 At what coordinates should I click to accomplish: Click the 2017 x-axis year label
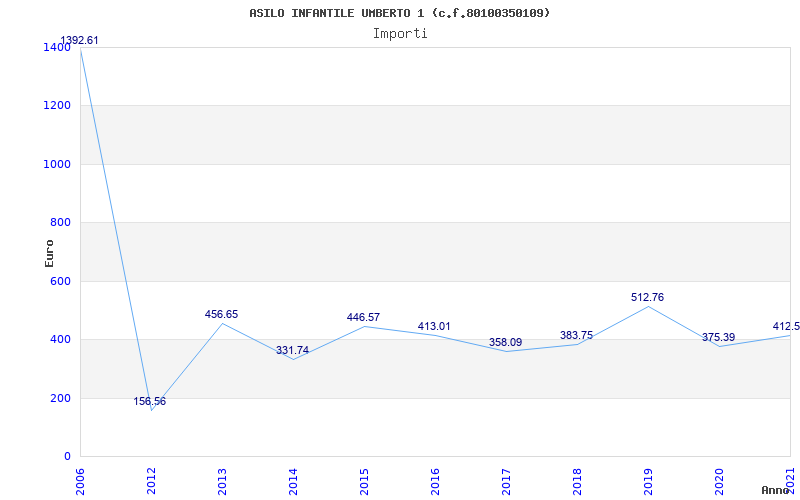506,481
